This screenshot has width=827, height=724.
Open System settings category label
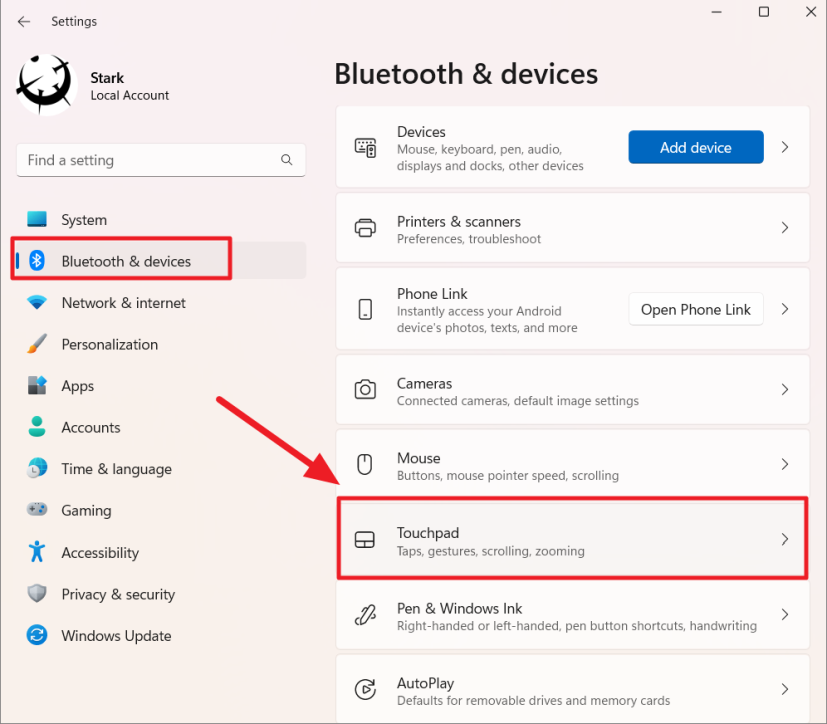pos(84,220)
